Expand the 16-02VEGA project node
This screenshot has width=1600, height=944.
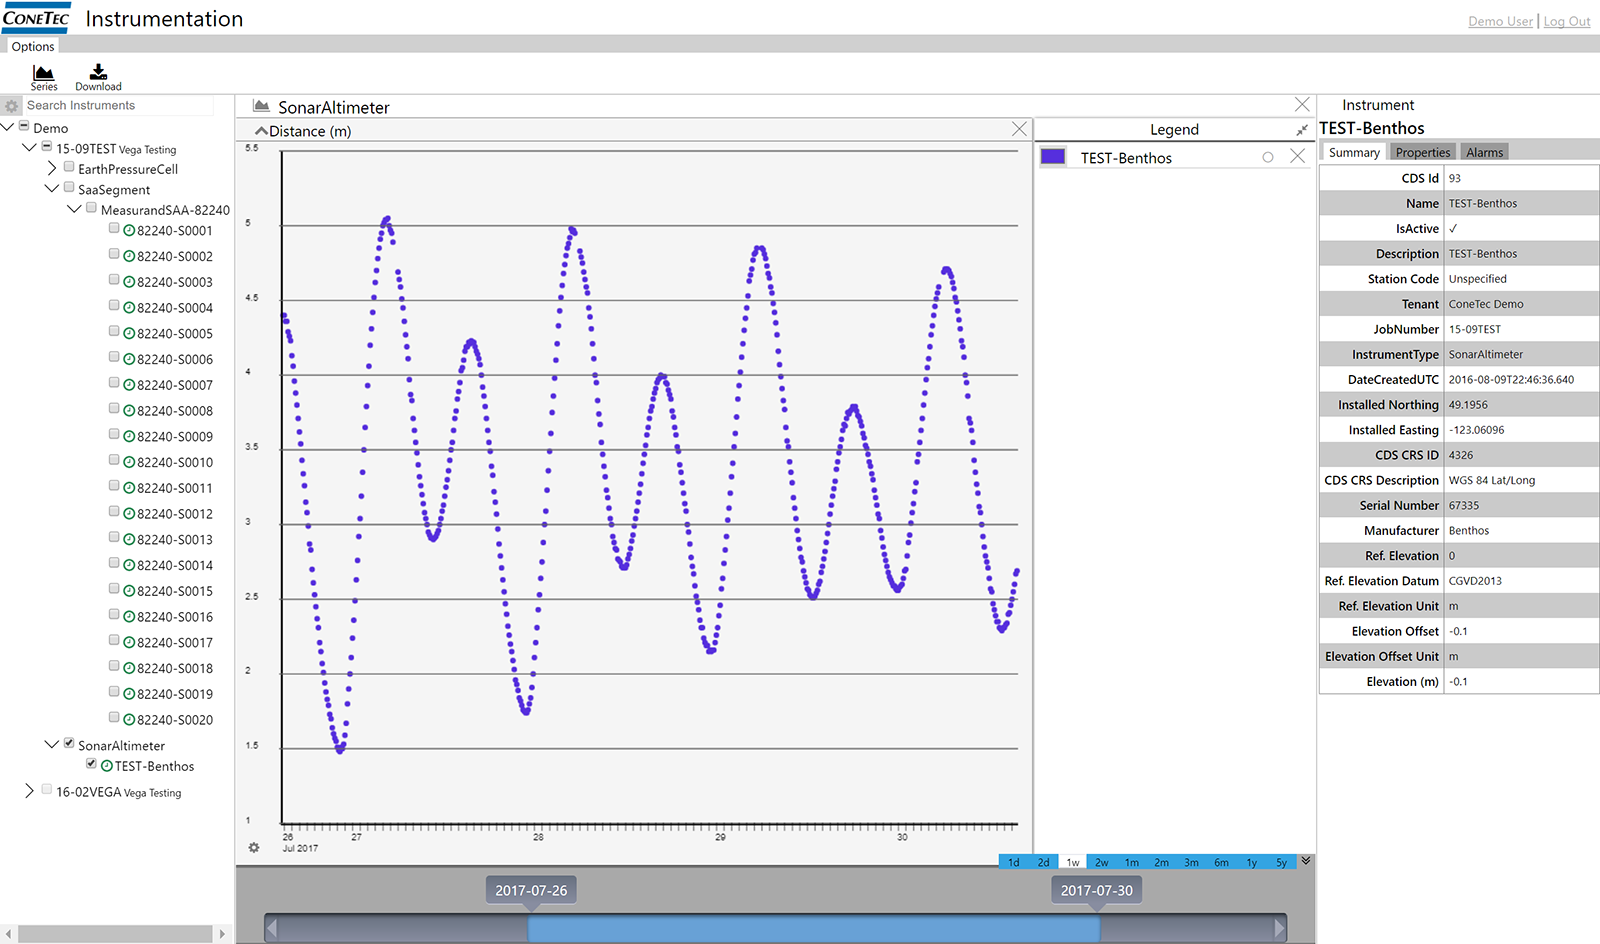click(x=29, y=790)
